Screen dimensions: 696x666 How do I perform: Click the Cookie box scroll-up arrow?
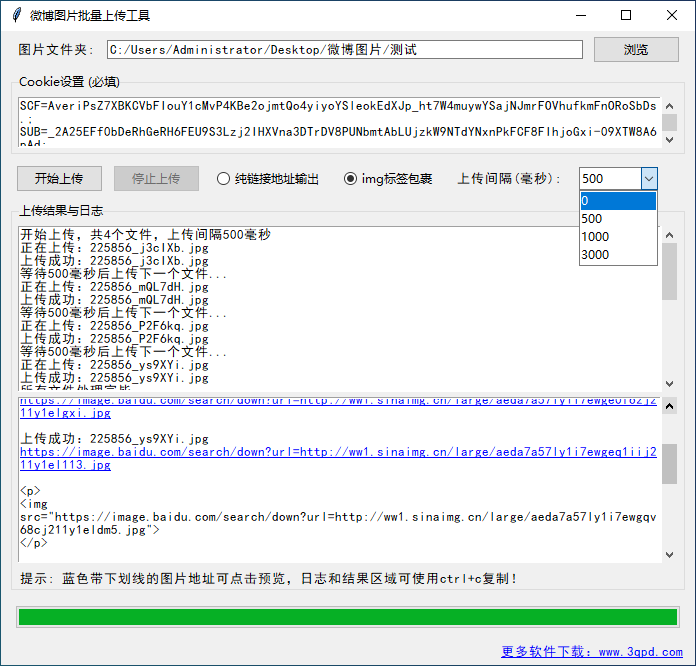click(669, 106)
